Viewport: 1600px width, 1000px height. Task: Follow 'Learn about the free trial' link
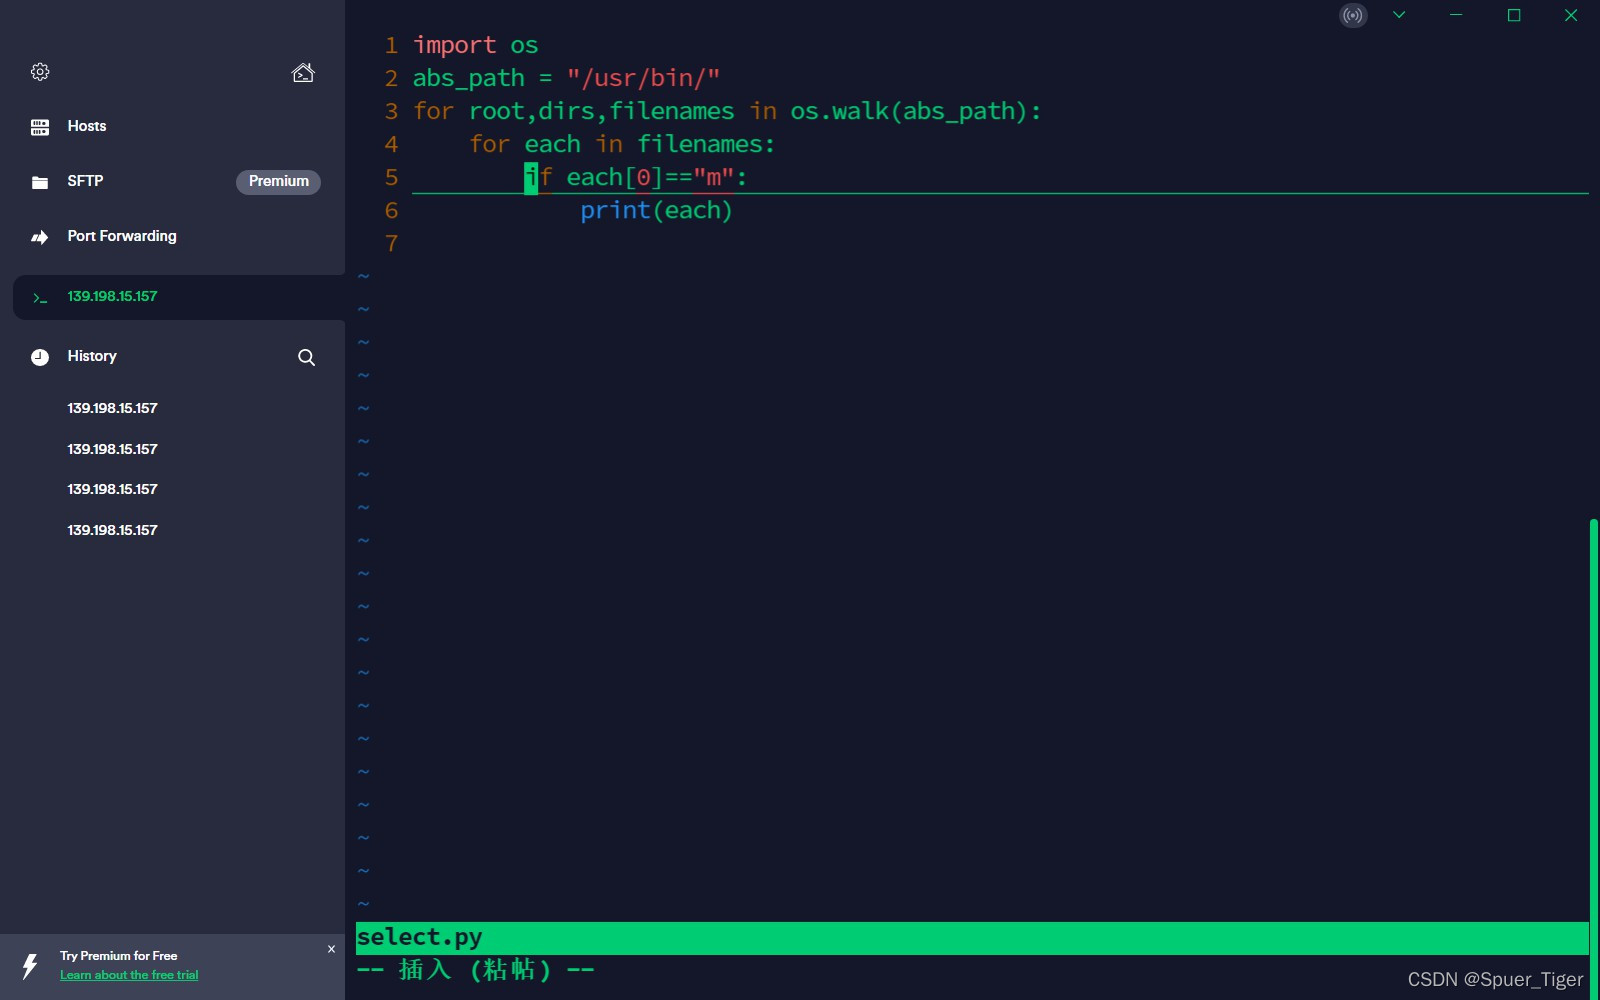click(x=129, y=975)
